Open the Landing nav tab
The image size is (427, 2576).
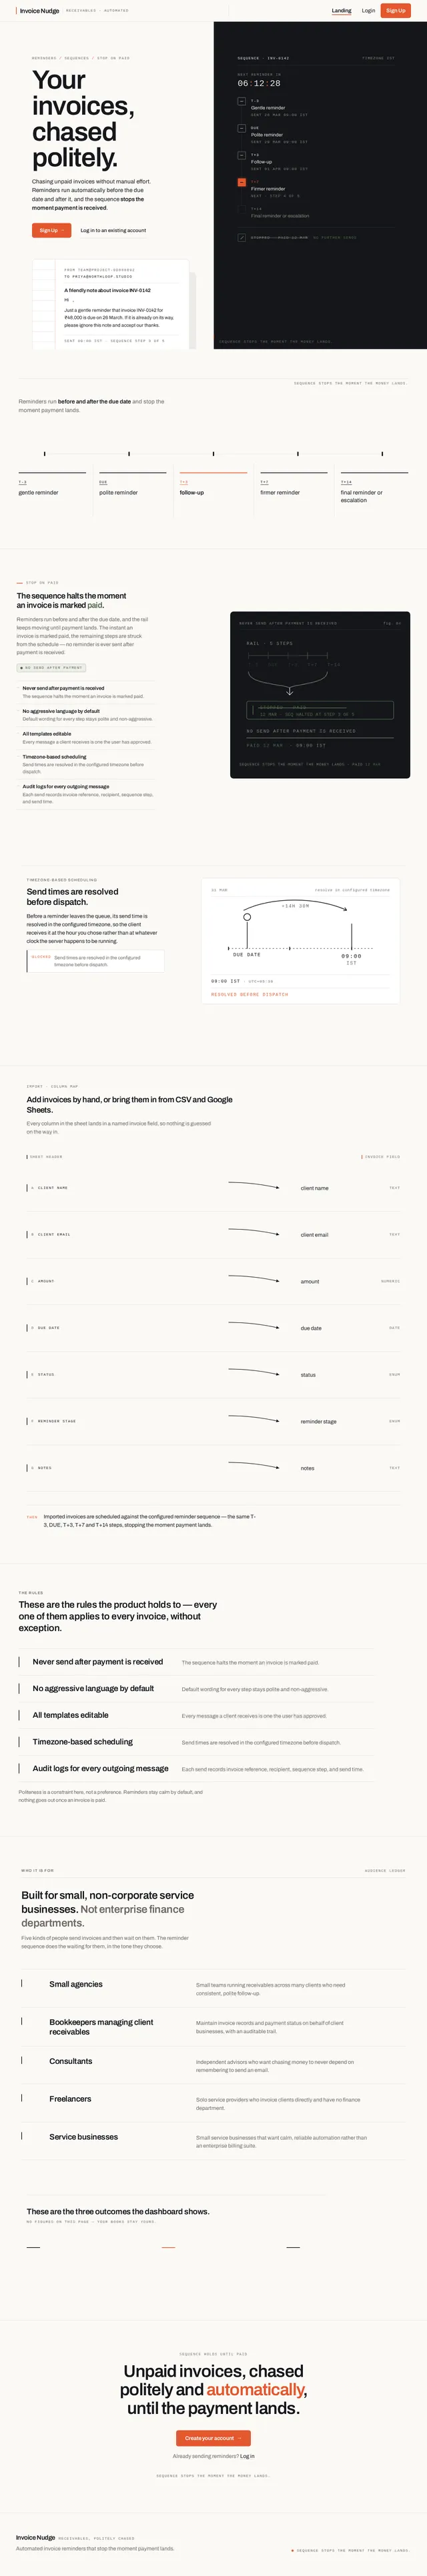click(341, 11)
